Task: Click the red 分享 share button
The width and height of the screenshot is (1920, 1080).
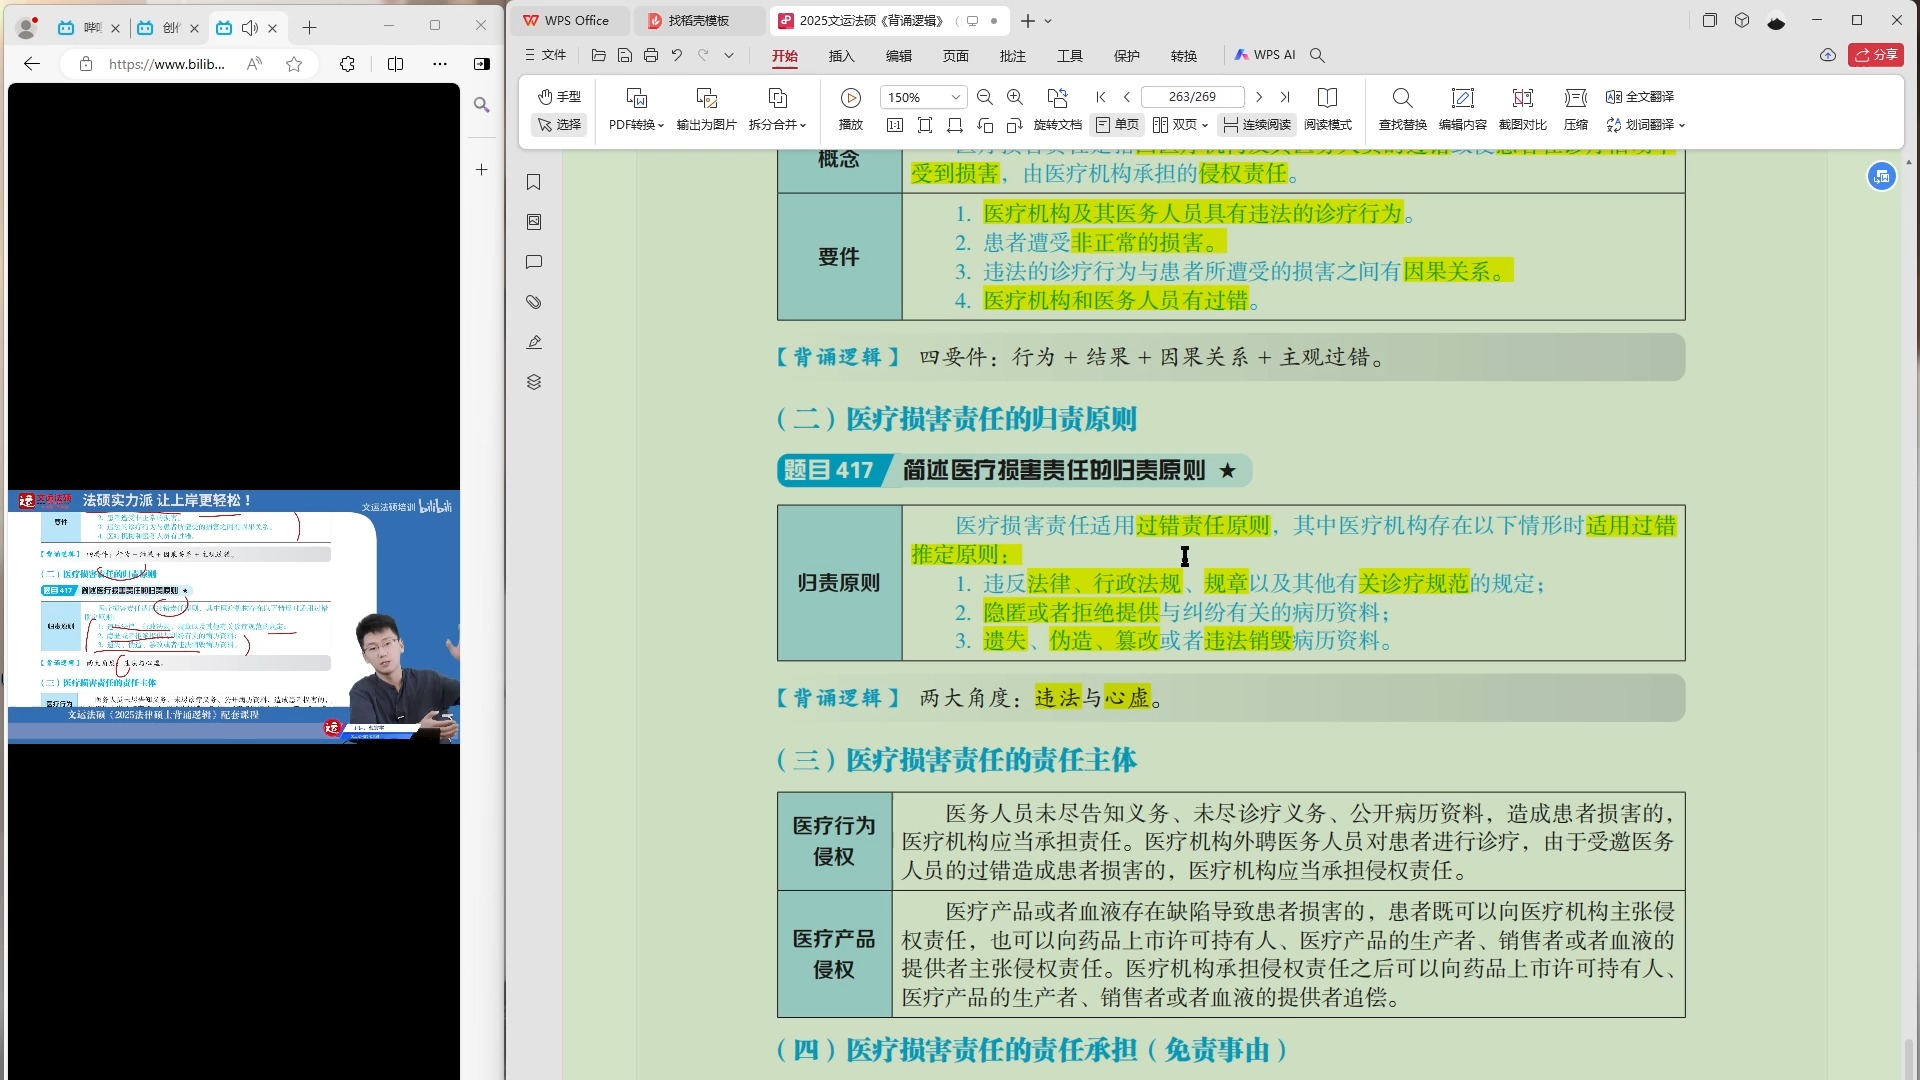Action: 1876,55
